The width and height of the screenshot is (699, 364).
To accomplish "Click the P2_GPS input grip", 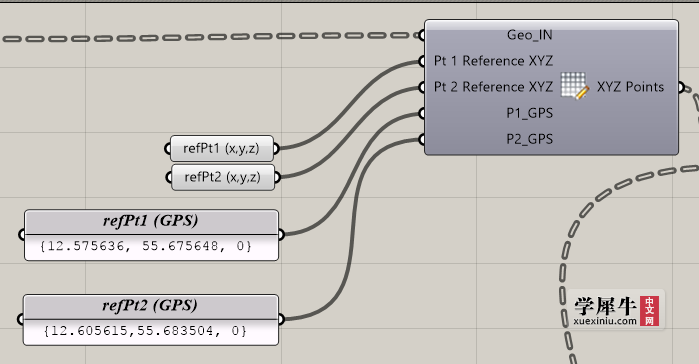I will [x=422, y=140].
